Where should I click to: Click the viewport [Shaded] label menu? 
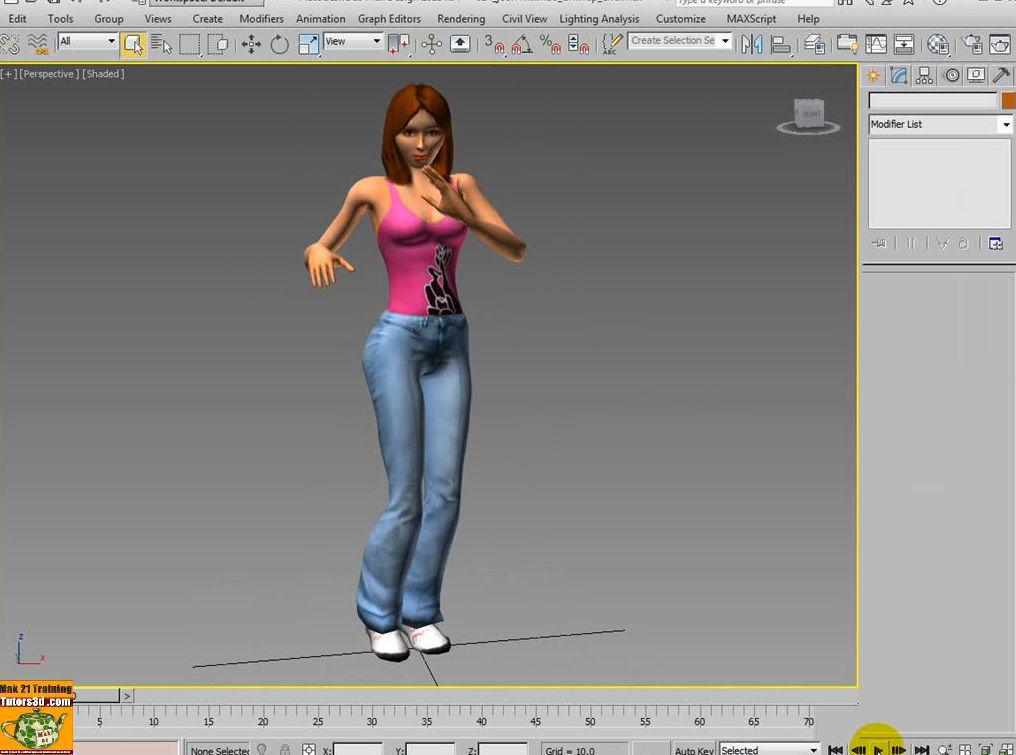pyautogui.click(x=103, y=74)
